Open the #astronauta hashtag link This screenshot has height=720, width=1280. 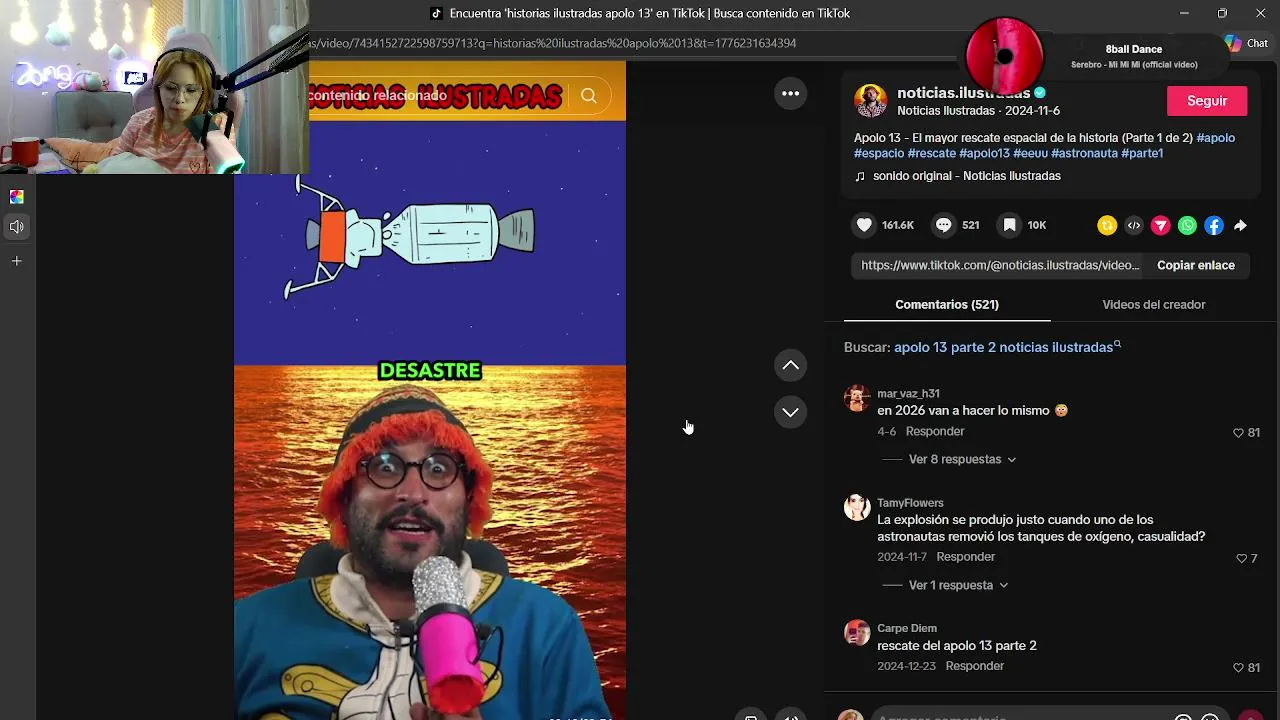click(x=1084, y=154)
